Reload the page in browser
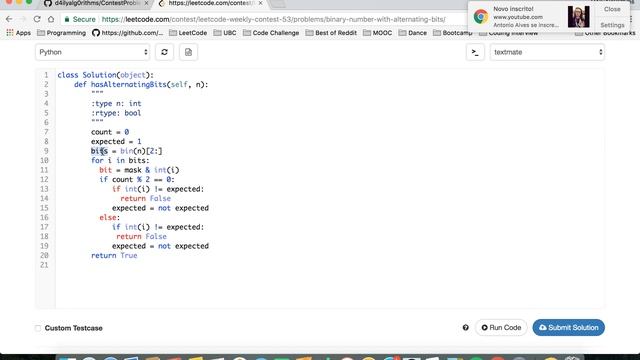 pos(37,19)
